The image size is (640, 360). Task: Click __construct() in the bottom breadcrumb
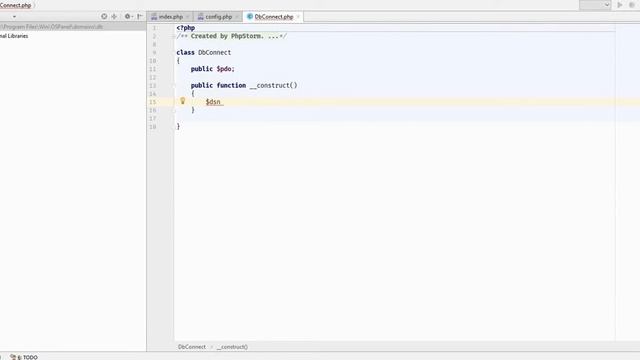[x=232, y=347]
